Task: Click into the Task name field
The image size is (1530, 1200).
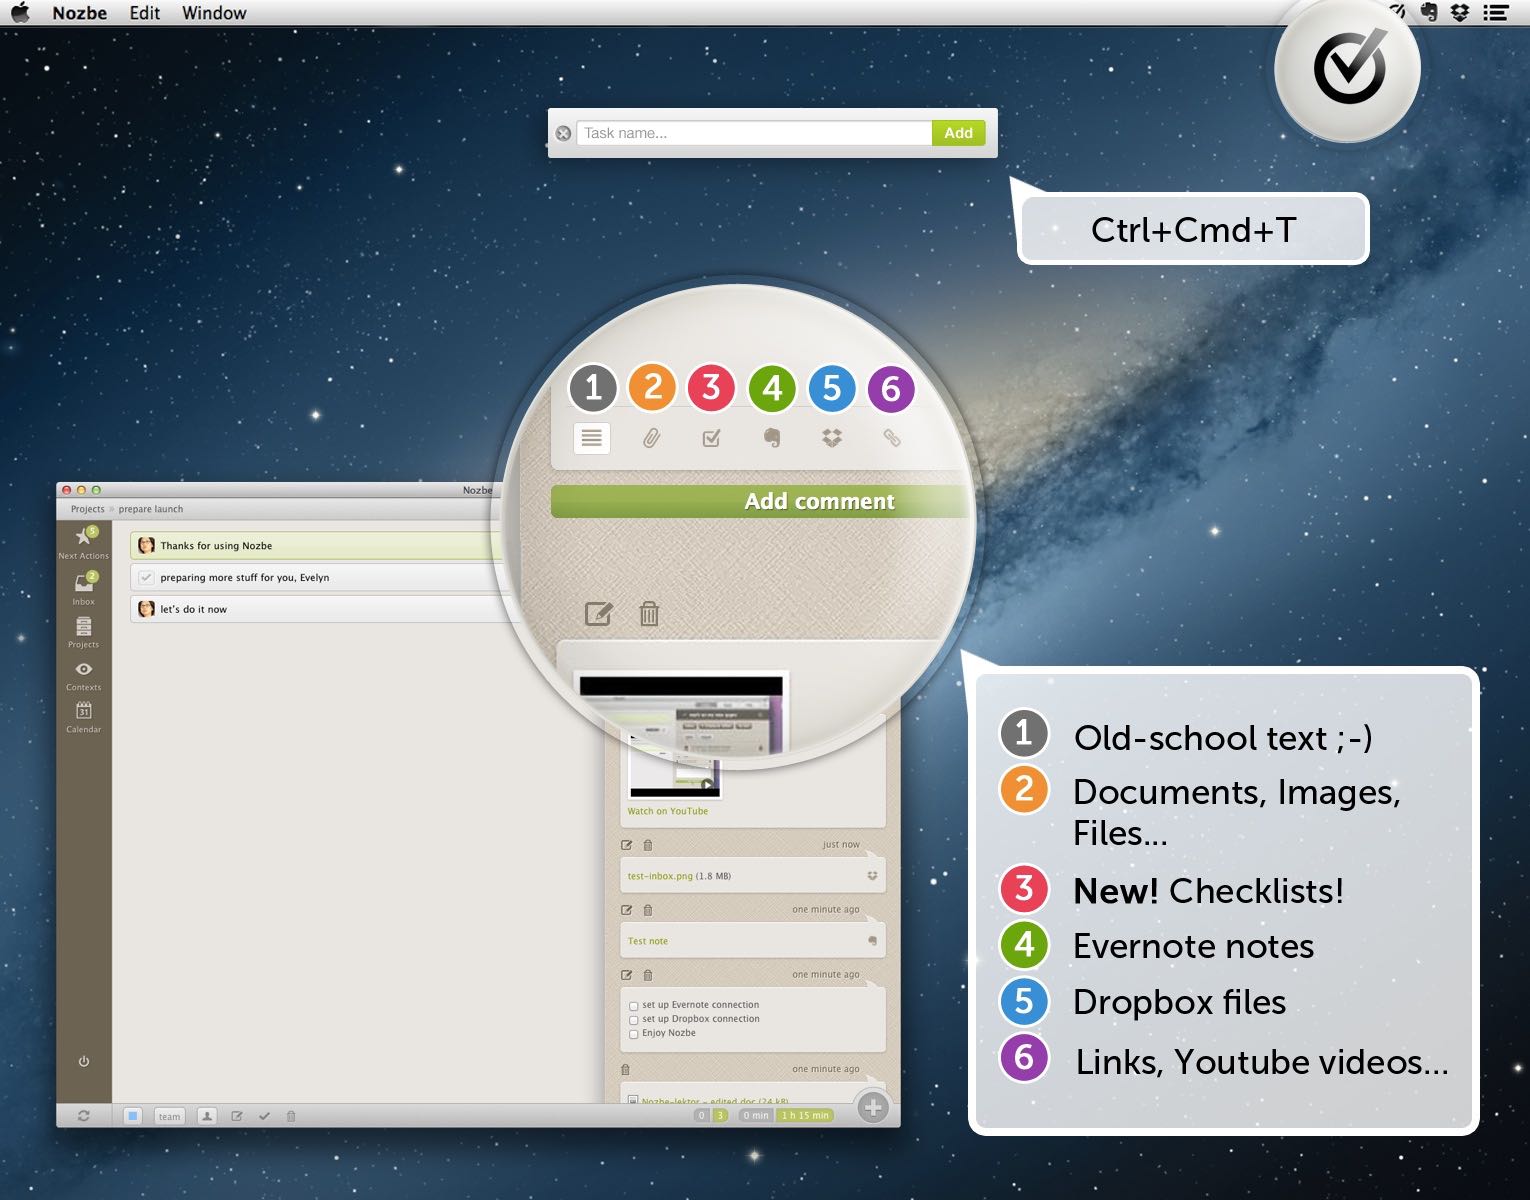Action: pyautogui.click(x=755, y=133)
